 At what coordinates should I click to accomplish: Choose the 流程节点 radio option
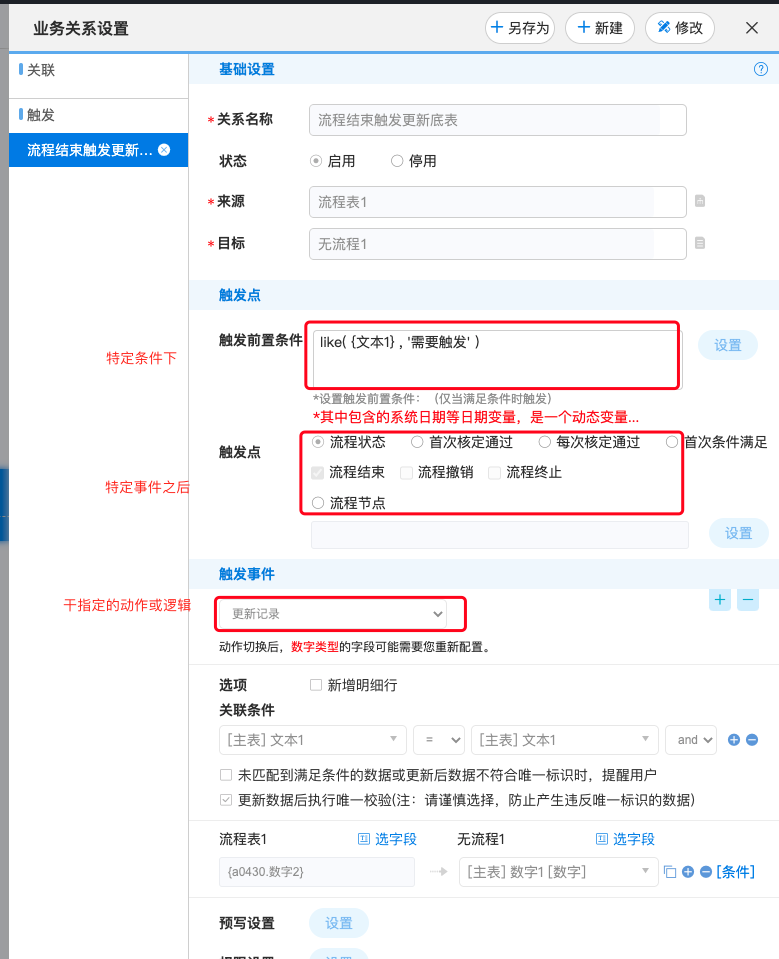318,503
